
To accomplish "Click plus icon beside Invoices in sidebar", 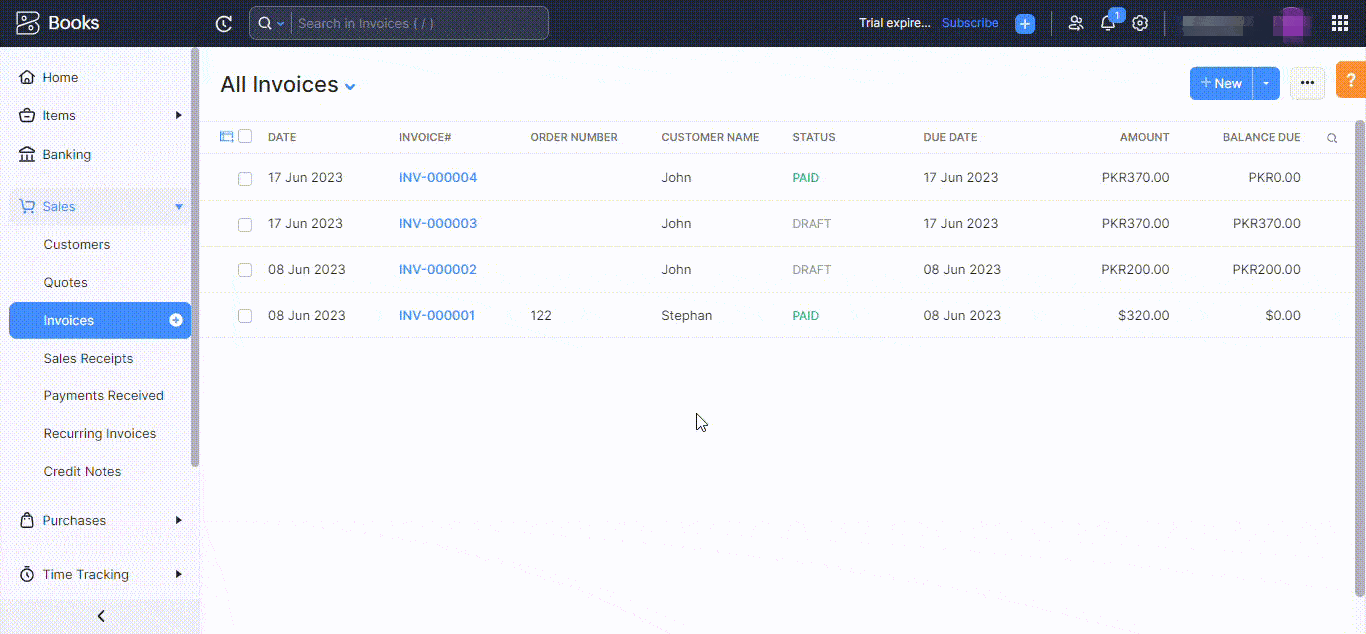I will pyautogui.click(x=176, y=320).
